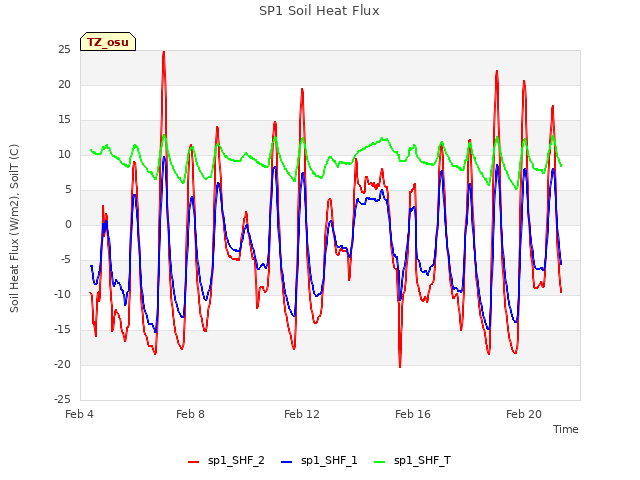Click the lowest red dip near -20
The height and width of the screenshot is (480, 640).
pos(400,366)
